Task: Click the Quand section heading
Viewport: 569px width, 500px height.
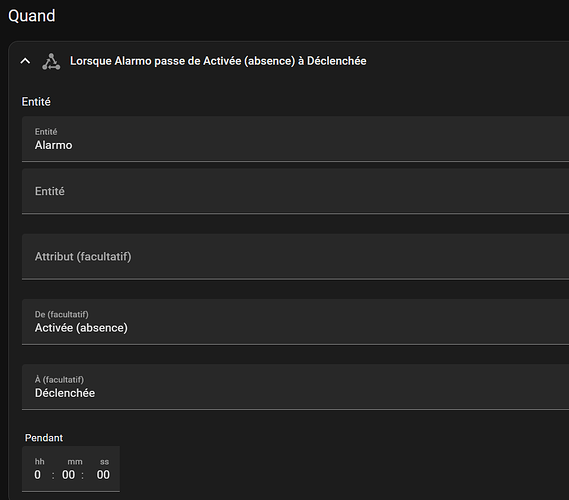Action: [32, 16]
